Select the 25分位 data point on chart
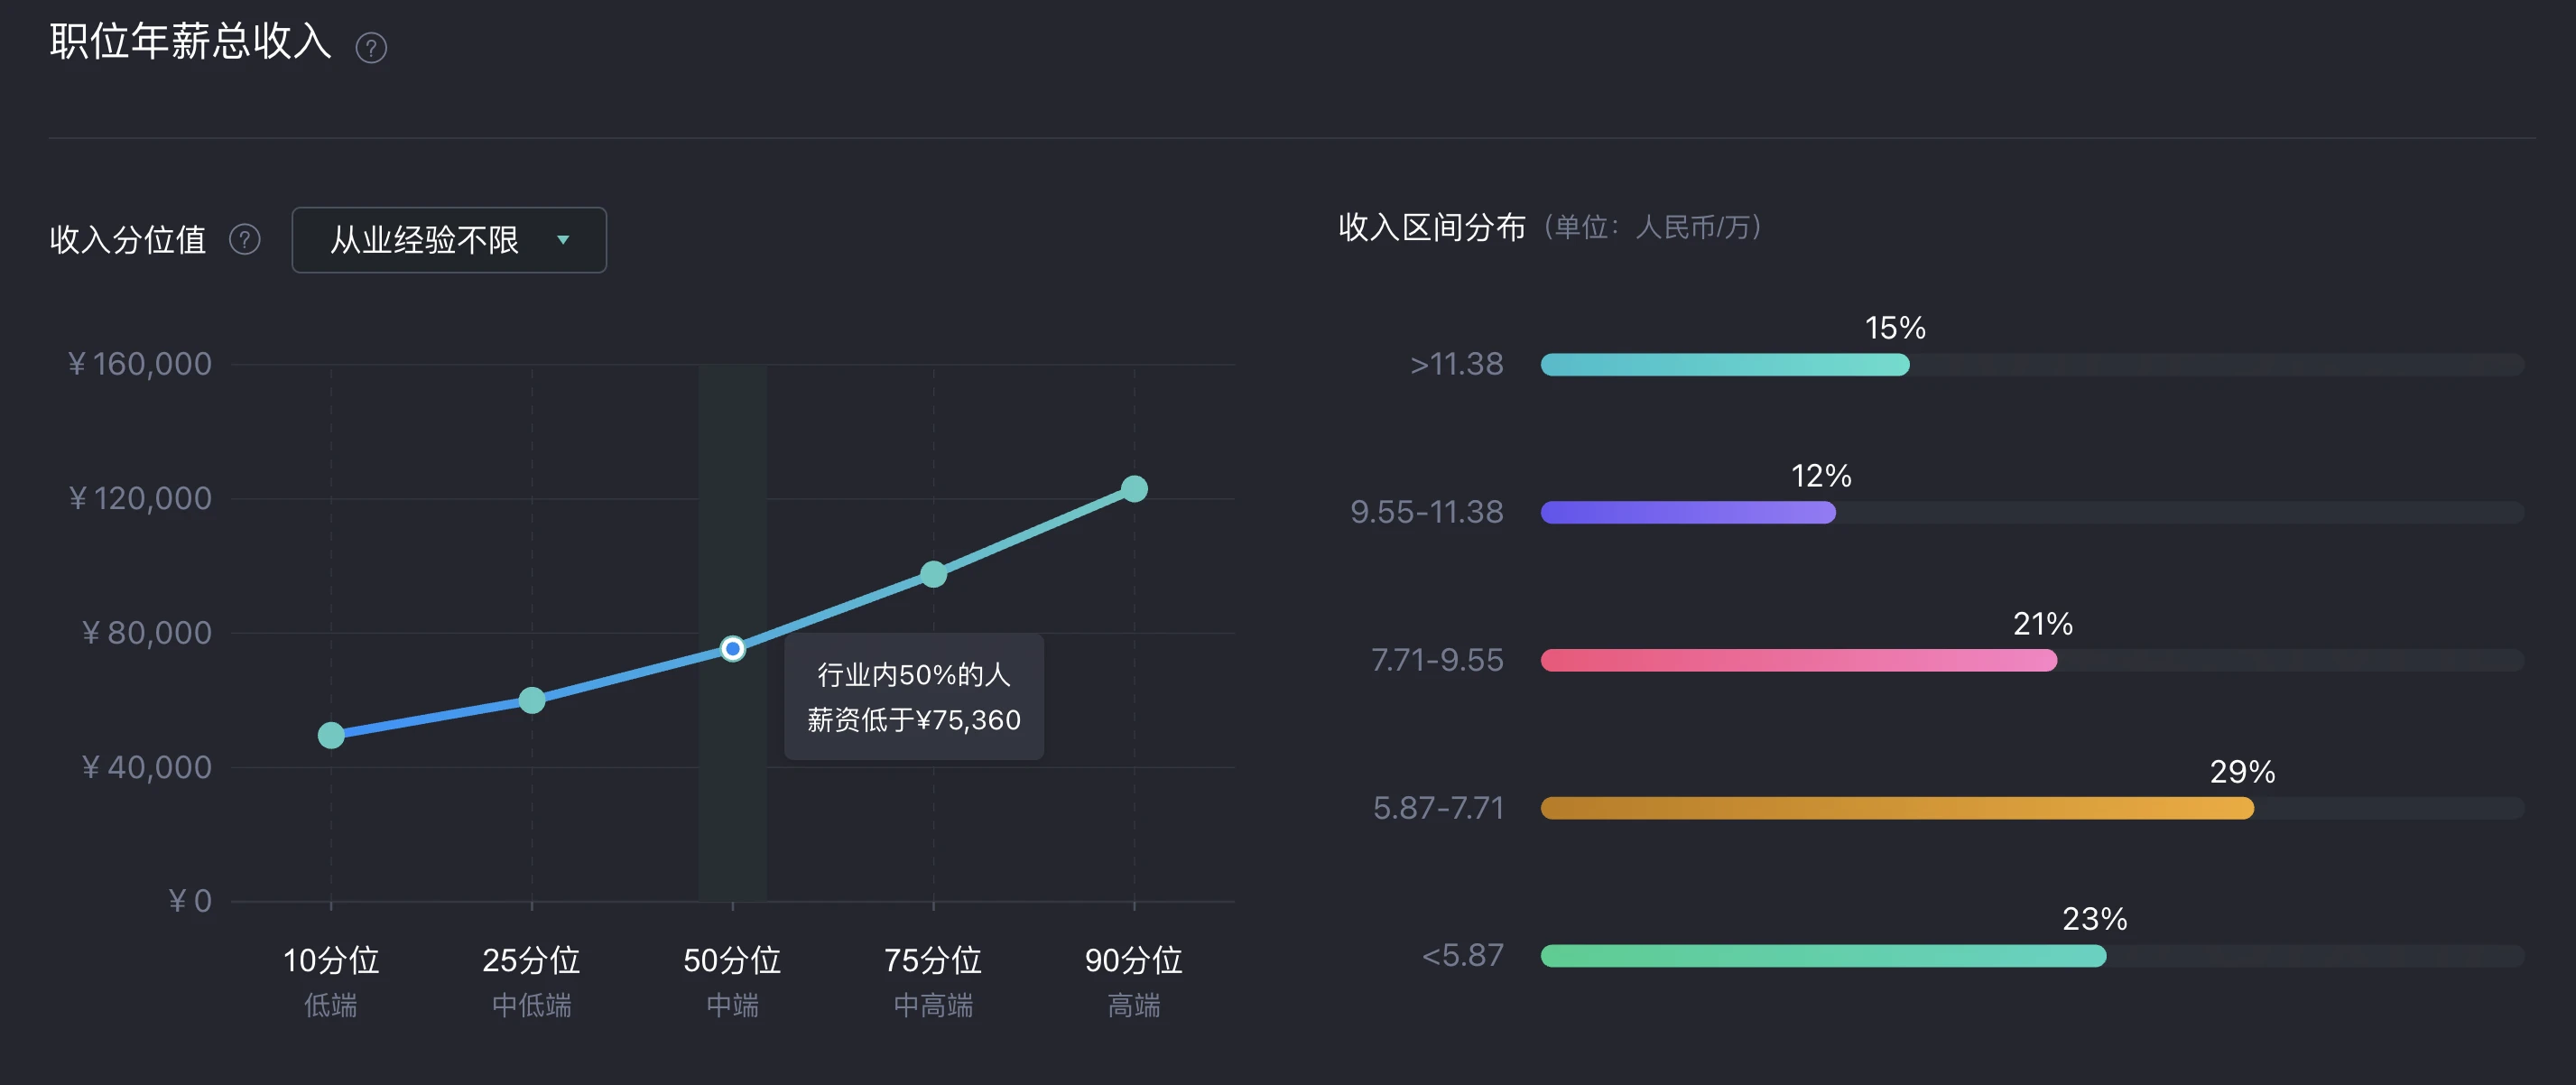The height and width of the screenshot is (1085, 2576). click(x=532, y=700)
